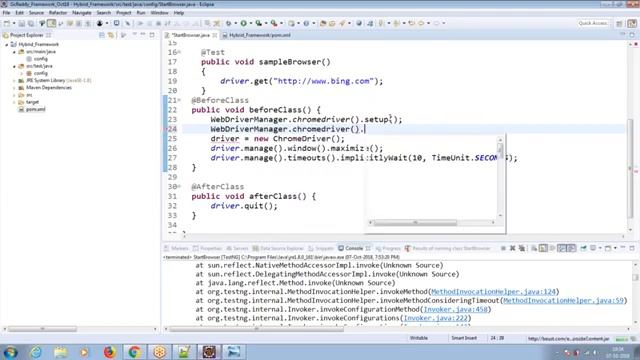The width and height of the screenshot is (640, 360).
Task: Click the console Remove Launch X icon
Action: tap(513, 248)
